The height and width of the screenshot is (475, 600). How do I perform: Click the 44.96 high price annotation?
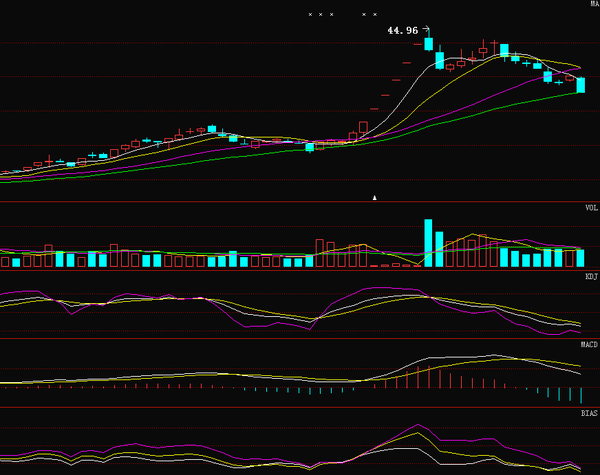403,31
